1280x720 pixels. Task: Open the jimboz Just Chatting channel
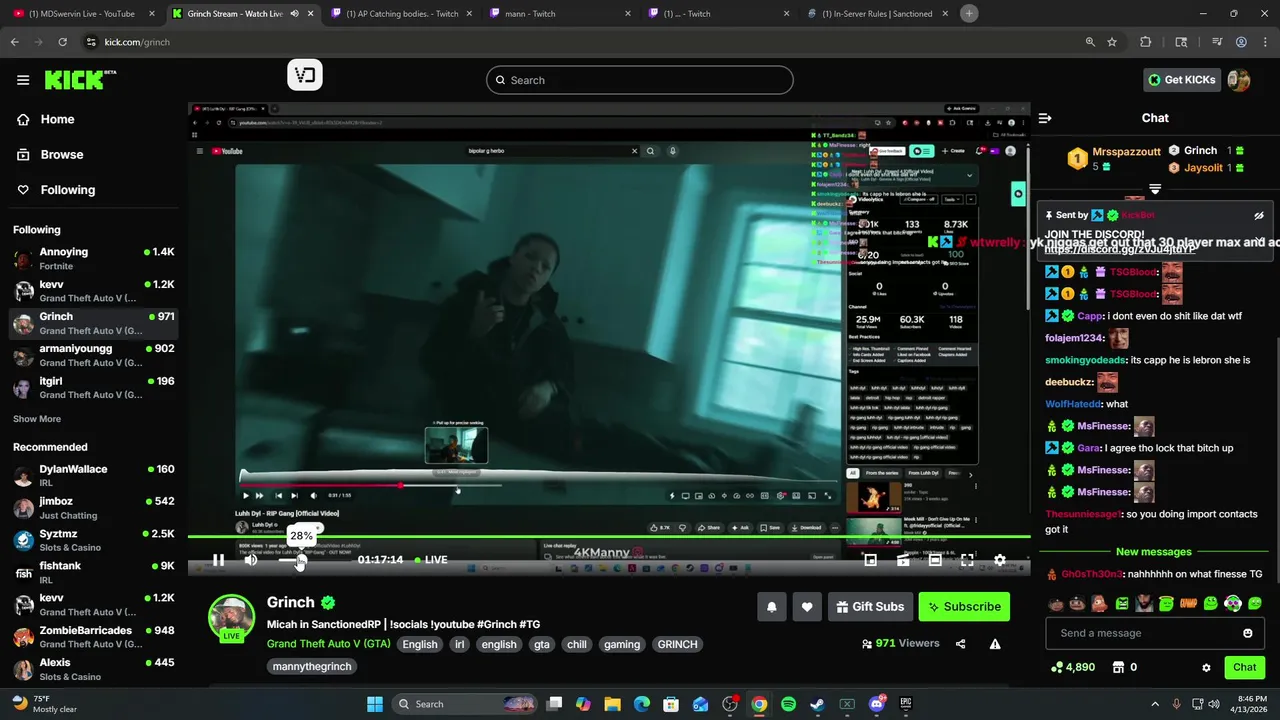click(x=94, y=507)
